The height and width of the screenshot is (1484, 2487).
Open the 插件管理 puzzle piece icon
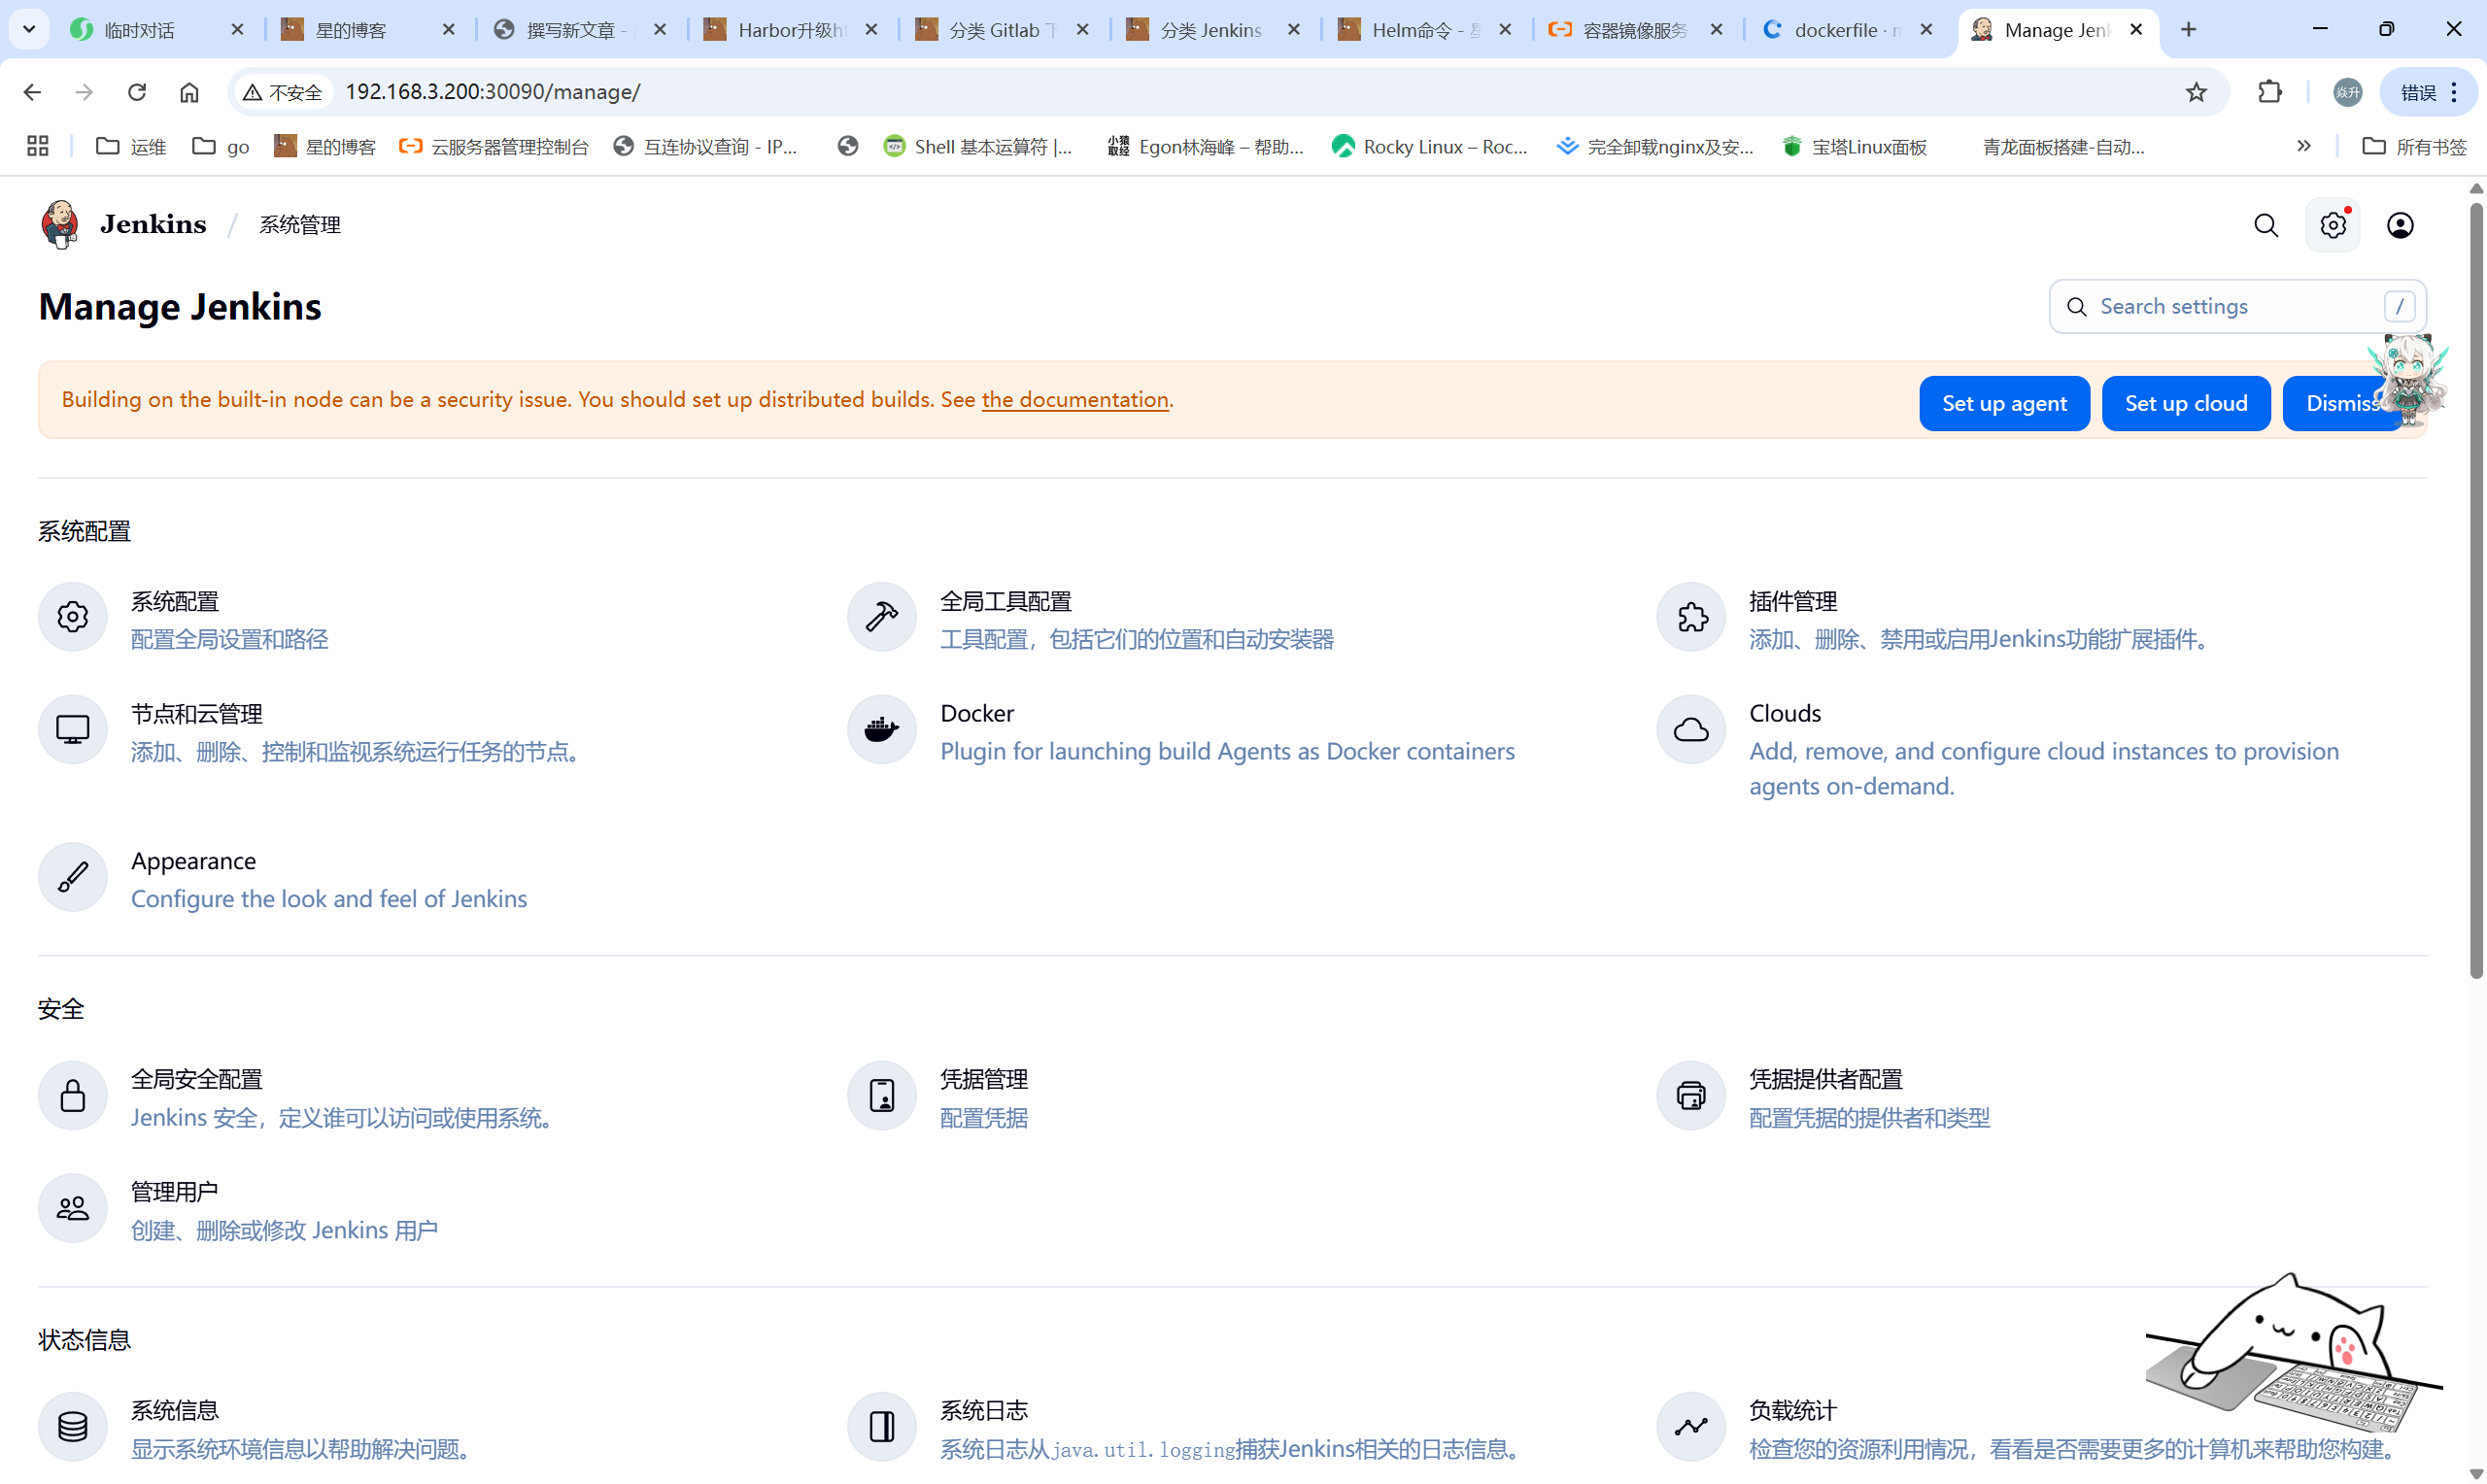1690,617
